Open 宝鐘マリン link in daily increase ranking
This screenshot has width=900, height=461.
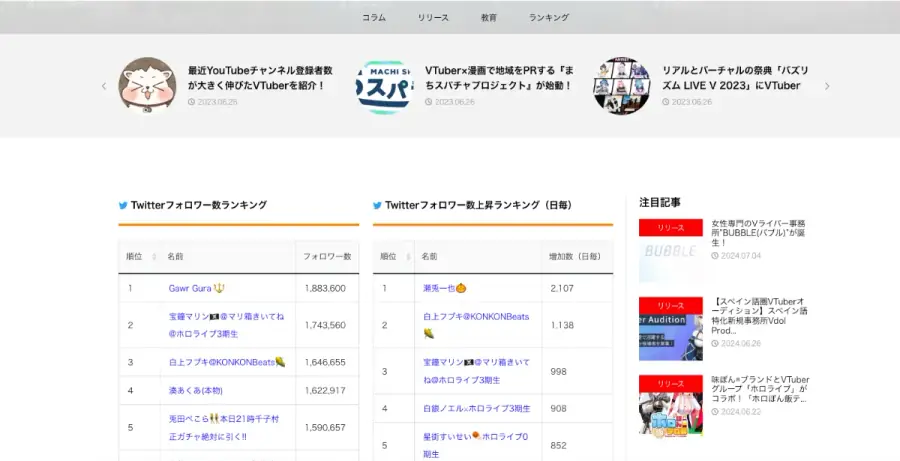[x=476, y=371]
